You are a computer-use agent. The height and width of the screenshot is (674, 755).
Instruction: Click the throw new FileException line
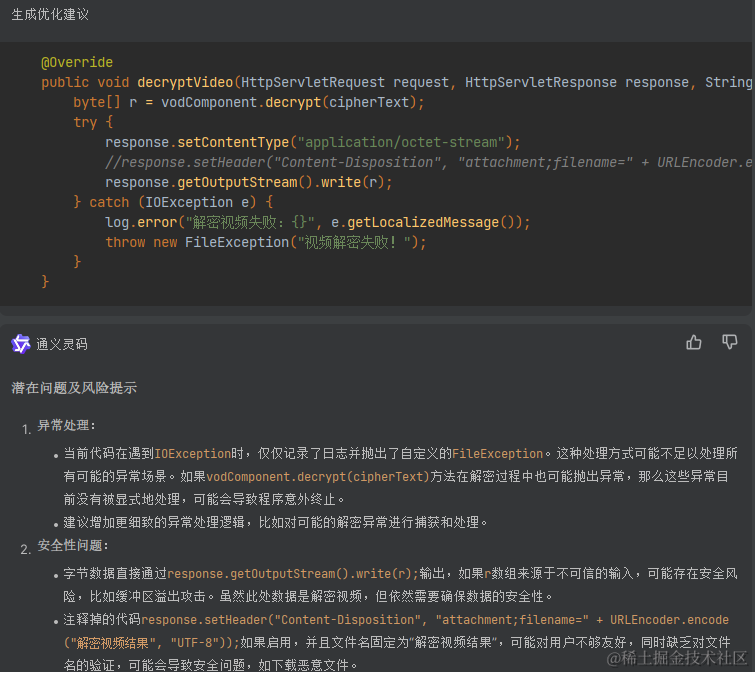266,242
